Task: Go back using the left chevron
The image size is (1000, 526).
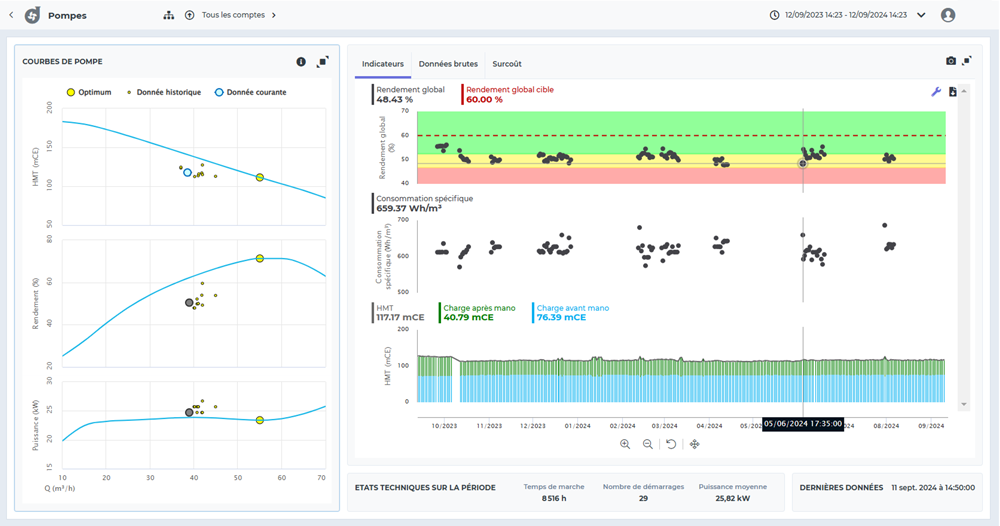Action: (11, 15)
